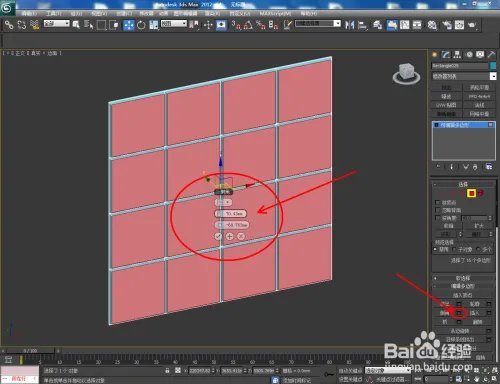Select Element sub-object level icon

point(481,193)
